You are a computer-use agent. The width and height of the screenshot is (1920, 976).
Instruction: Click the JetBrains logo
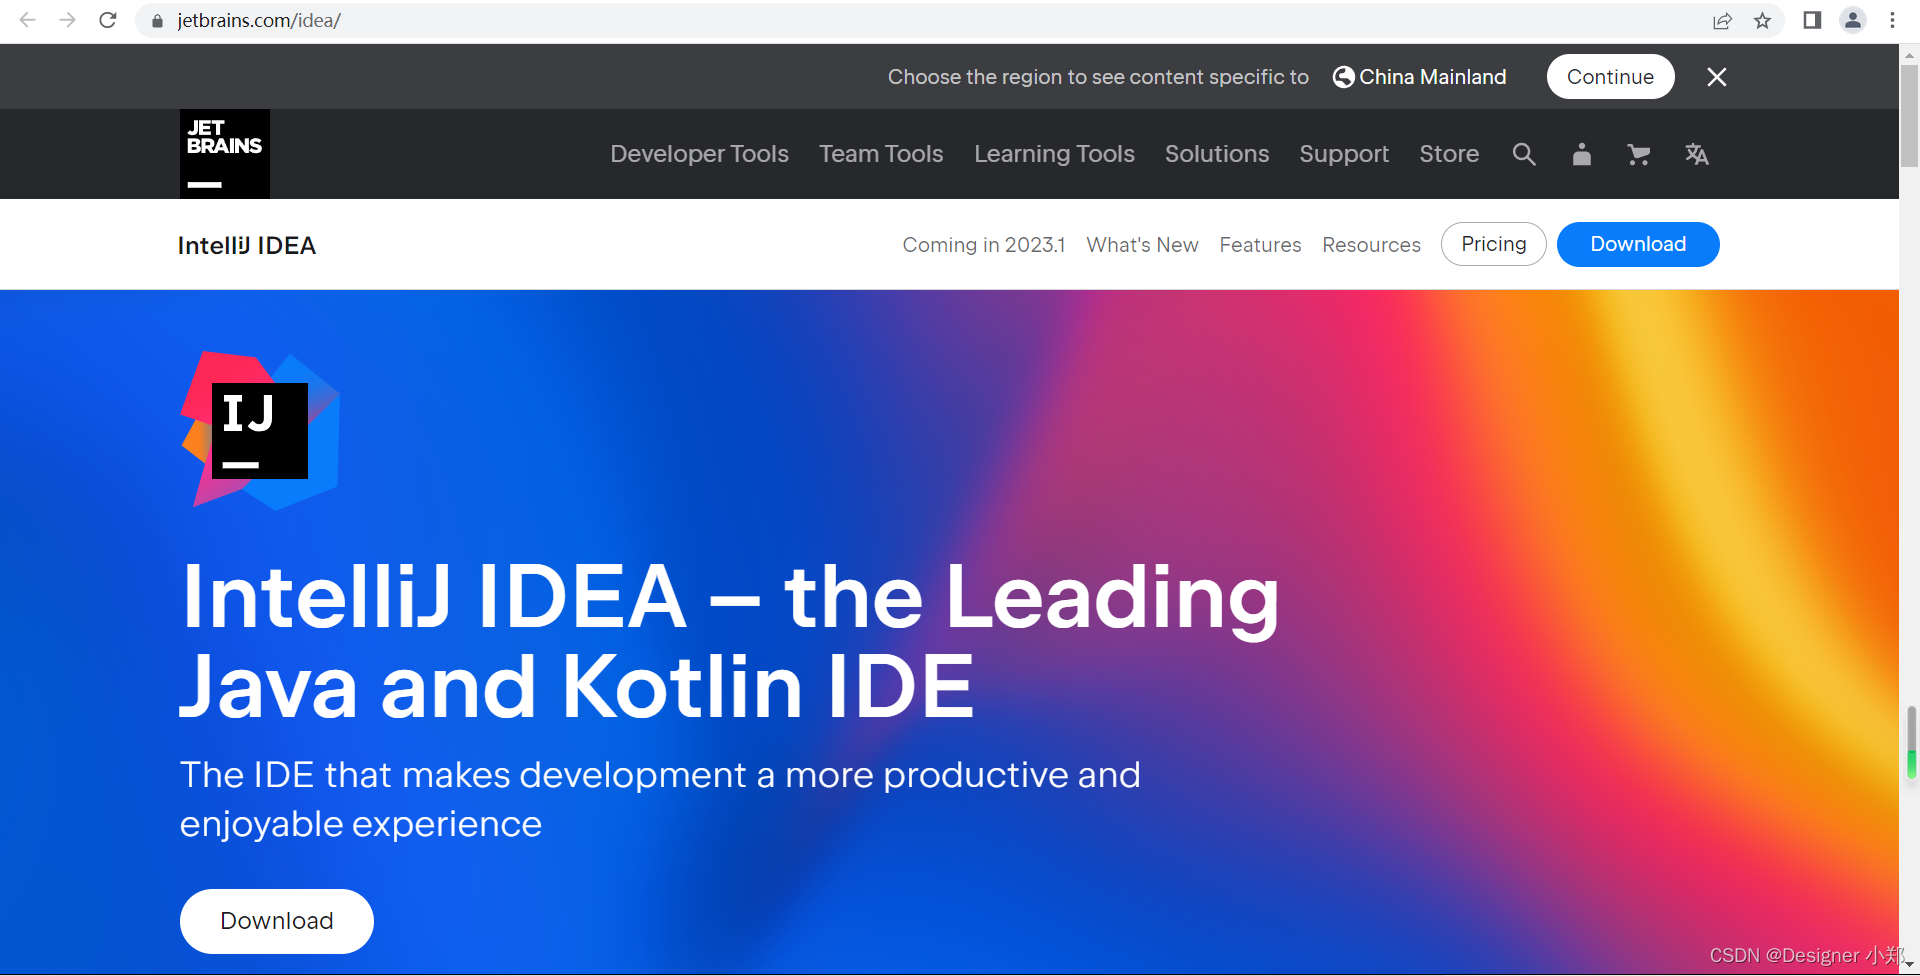tap(225, 154)
